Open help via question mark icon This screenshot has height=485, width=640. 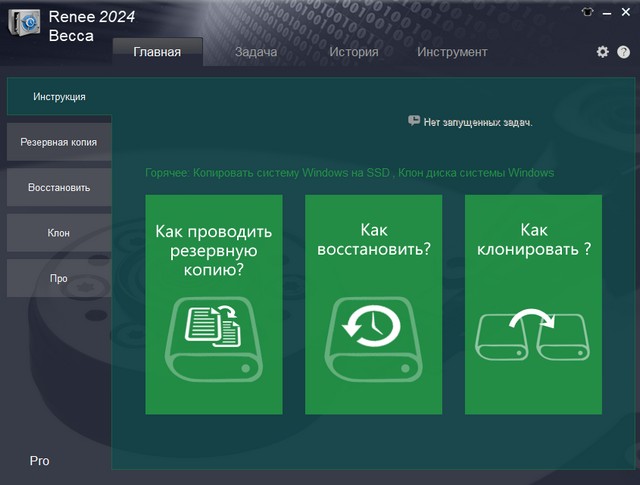(x=623, y=52)
